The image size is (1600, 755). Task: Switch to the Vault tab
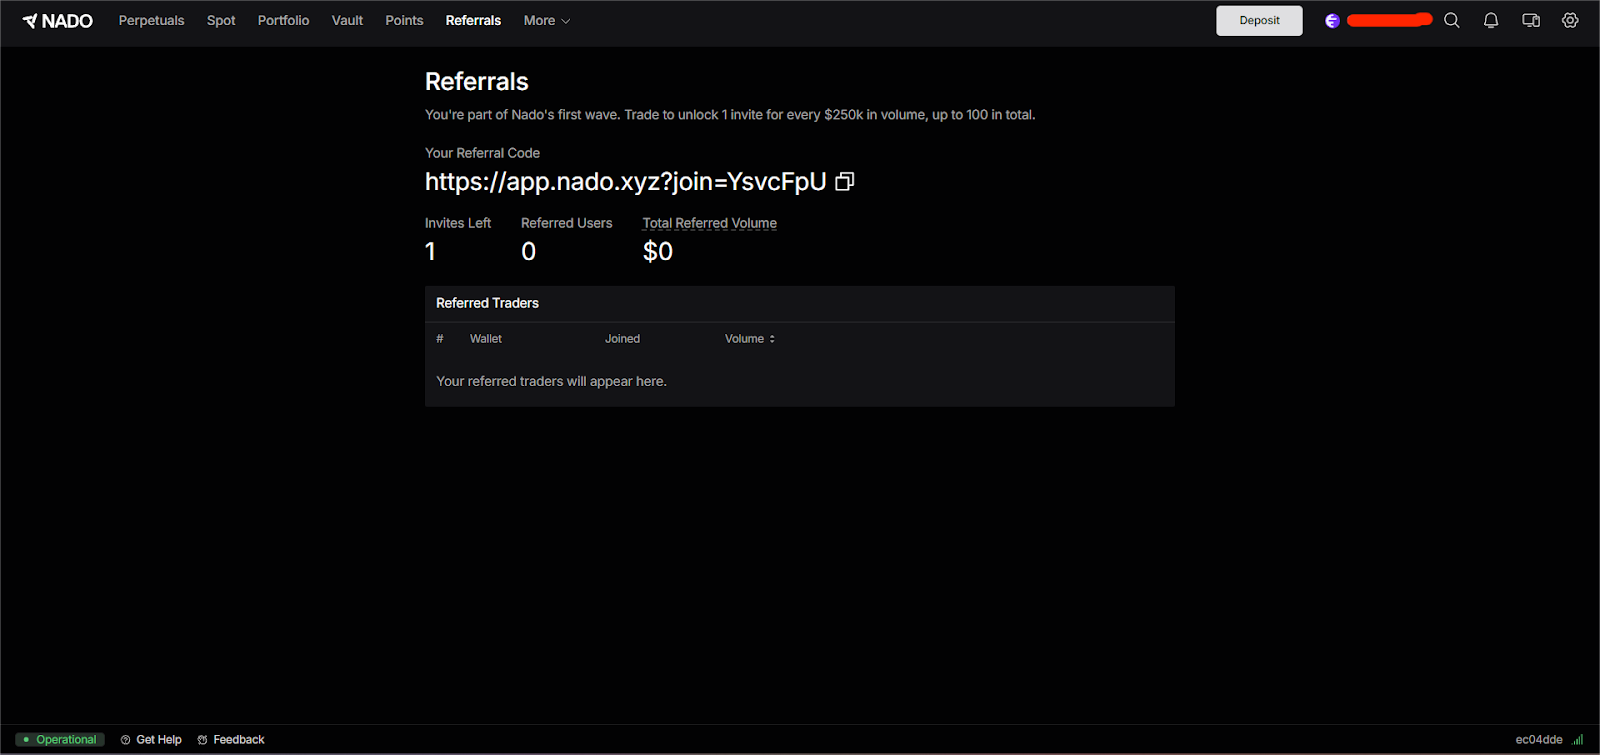coord(347,20)
